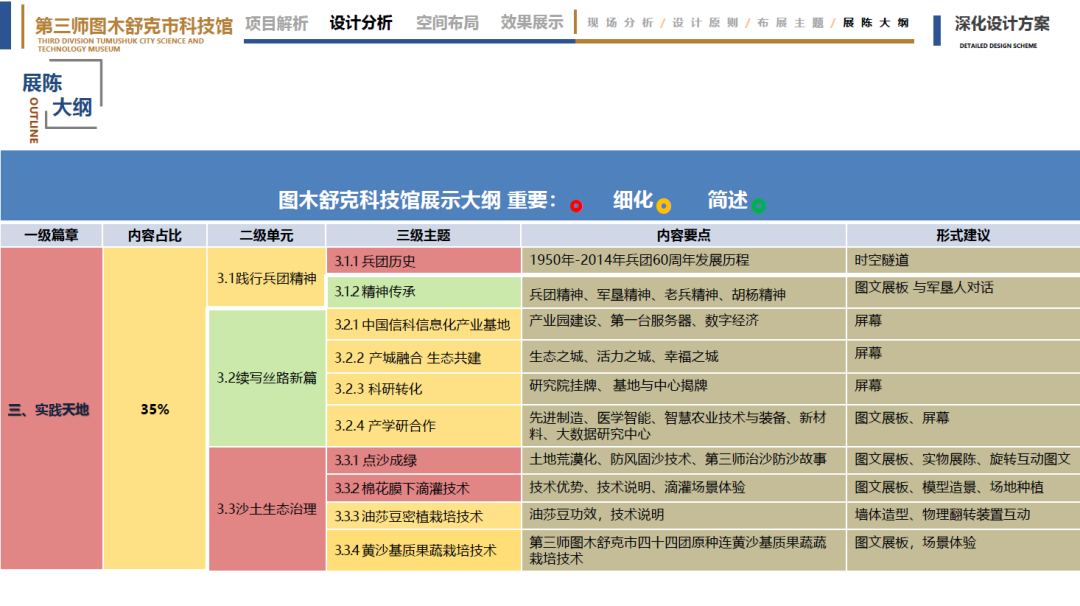1080x606 pixels.
Task: Click the 第三师图木舒克市科技馆 title
Action: tap(134, 26)
